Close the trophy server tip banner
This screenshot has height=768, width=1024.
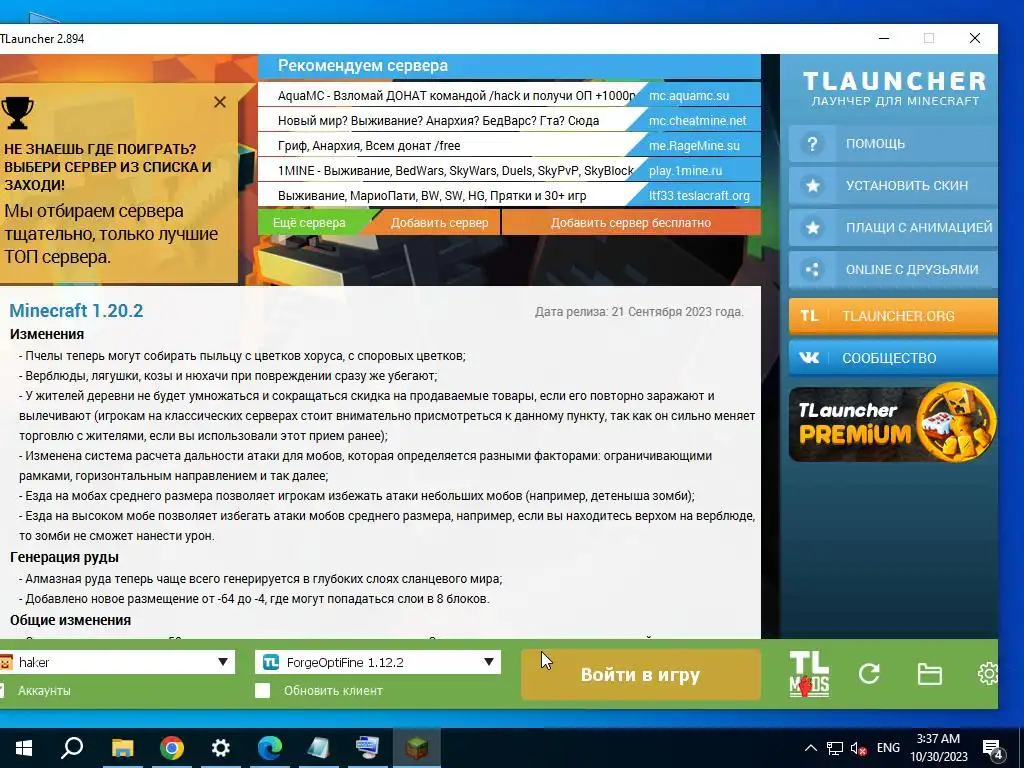220,102
